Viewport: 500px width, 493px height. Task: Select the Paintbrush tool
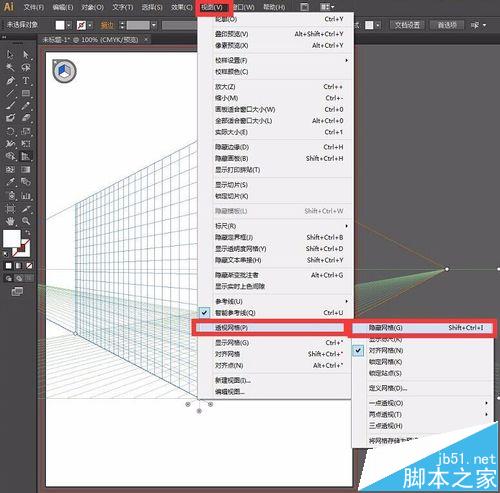pyautogui.click(x=10, y=106)
